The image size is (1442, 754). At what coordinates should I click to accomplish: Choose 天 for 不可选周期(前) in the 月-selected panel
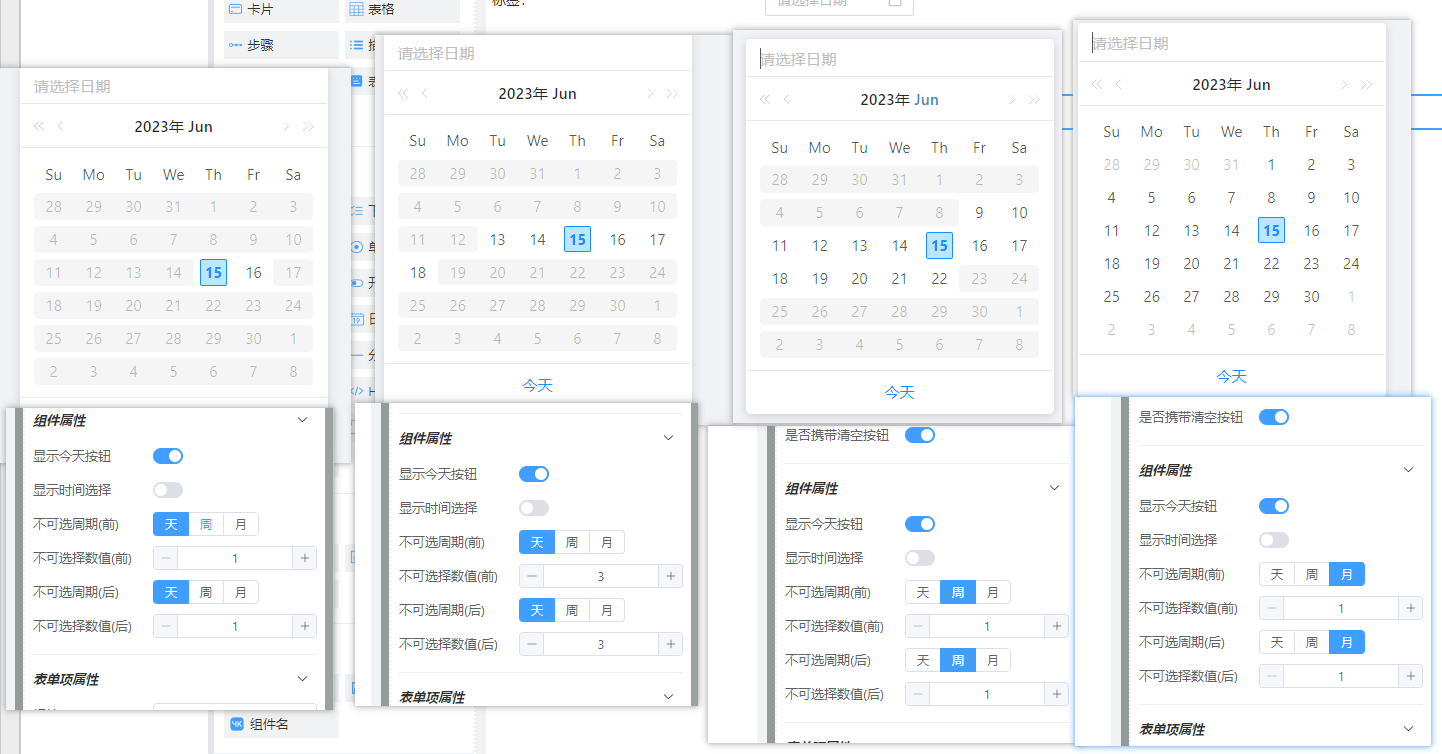(1277, 574)
